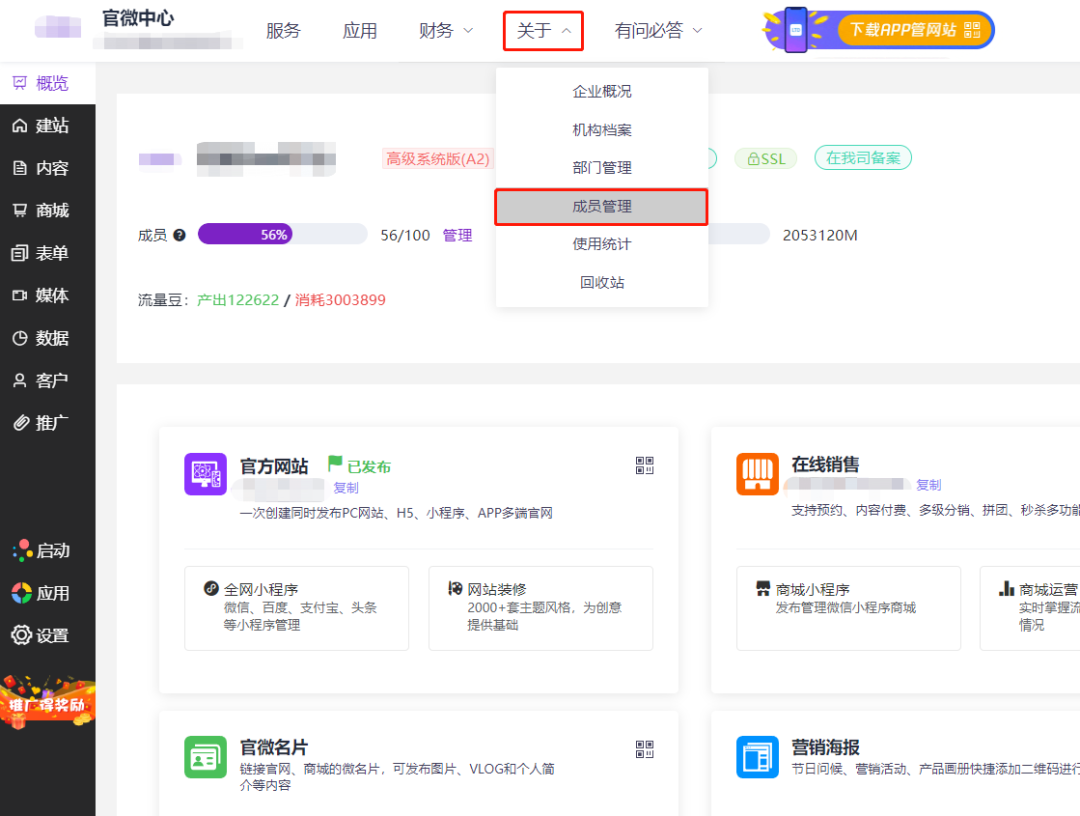The image size is (1080, 816).
Task: Click the 下载APP管网站 banner
Action: [880, 30]
